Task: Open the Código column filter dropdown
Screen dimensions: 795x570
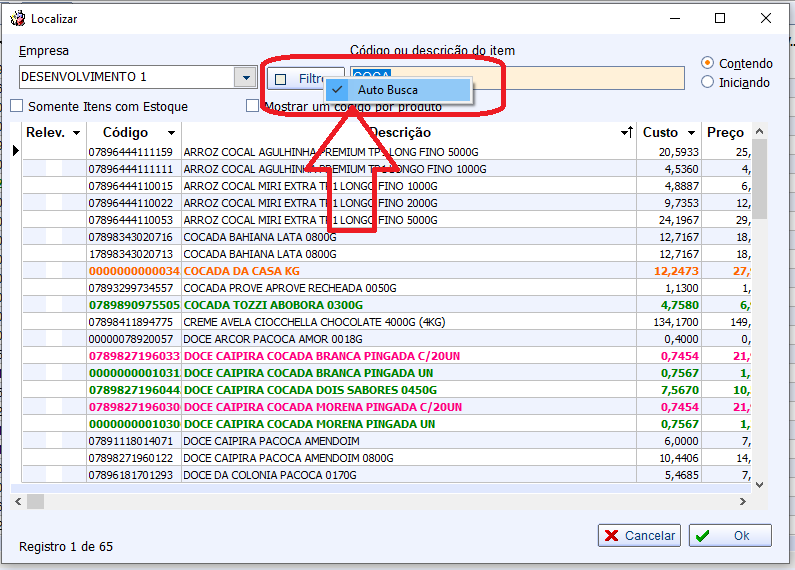Action: (x=171, y=133)
